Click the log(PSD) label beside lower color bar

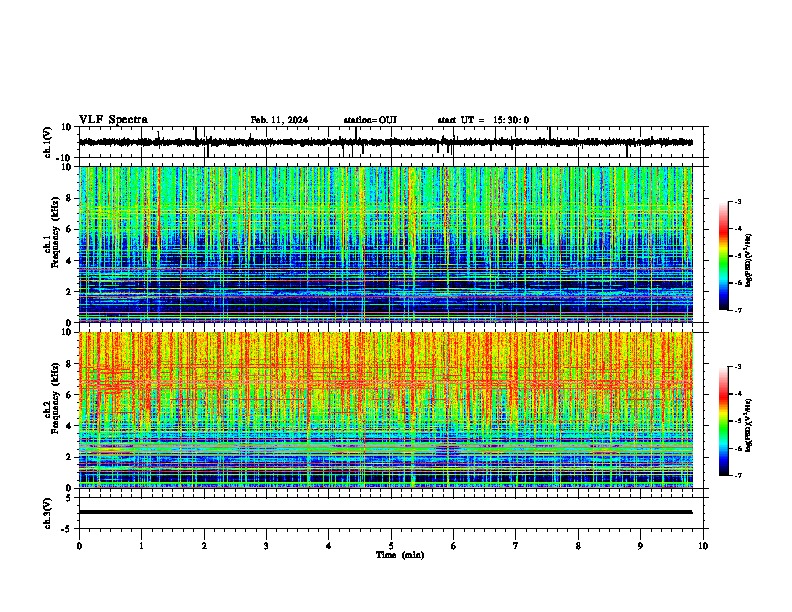point(748,425)
